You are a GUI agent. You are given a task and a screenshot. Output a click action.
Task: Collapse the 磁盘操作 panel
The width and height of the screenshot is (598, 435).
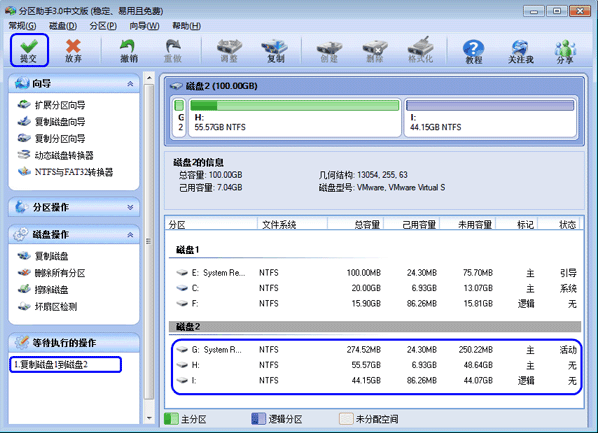pos(130,234)
